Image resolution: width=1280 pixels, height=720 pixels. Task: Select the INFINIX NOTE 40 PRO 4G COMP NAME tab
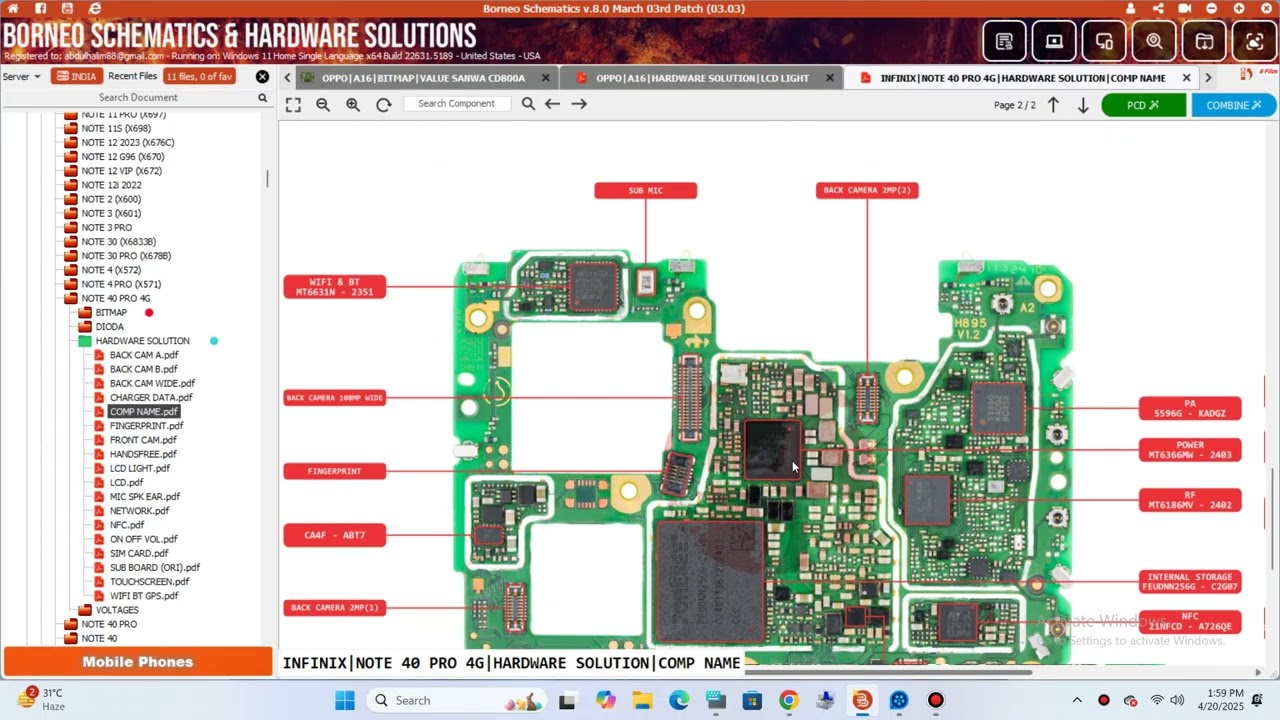[1022, 78]
